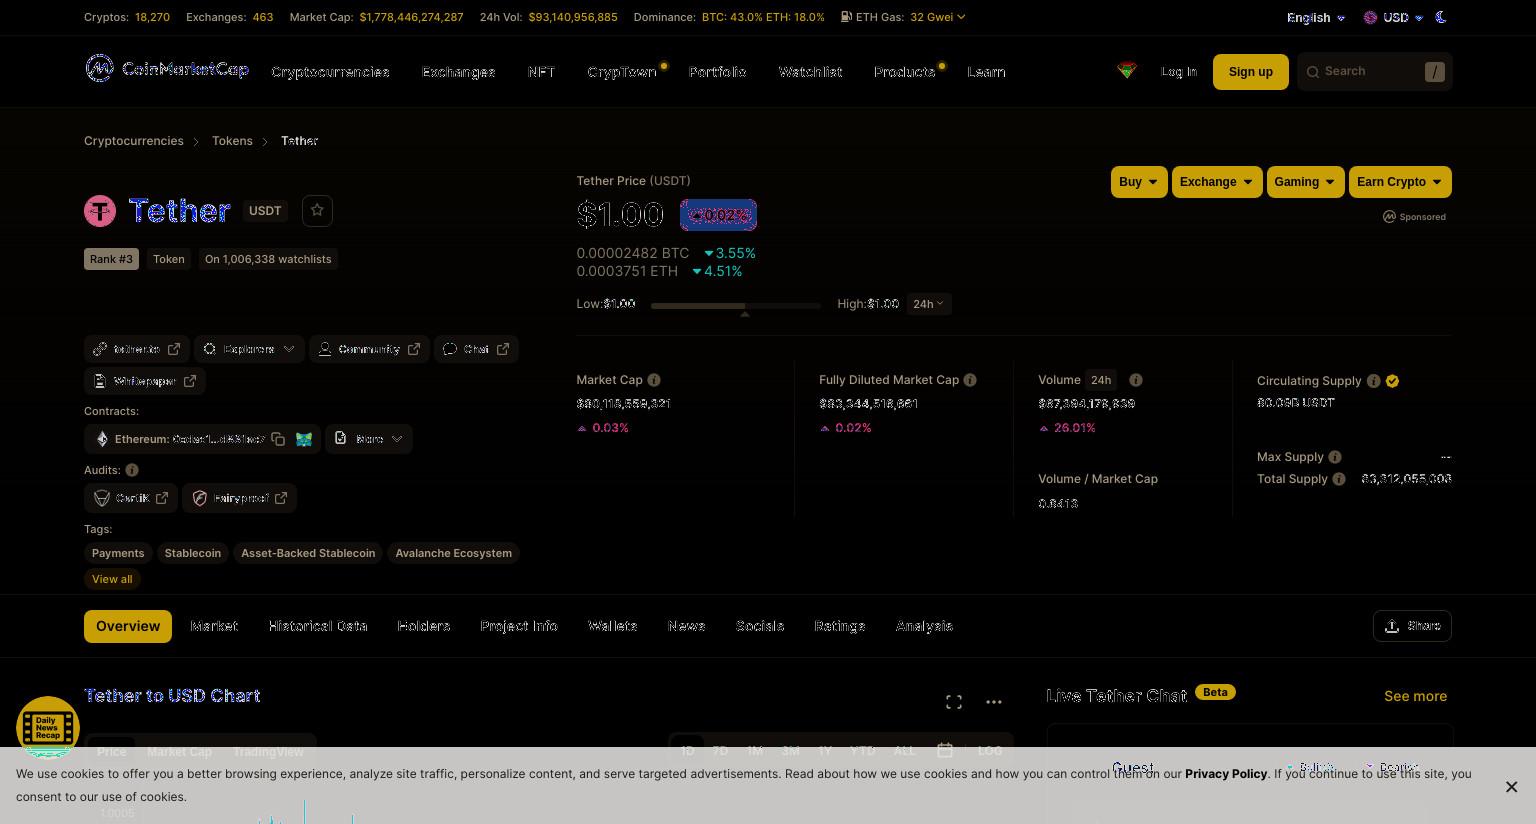
Task: Show Audits info icon
Action: click(132, 470)
